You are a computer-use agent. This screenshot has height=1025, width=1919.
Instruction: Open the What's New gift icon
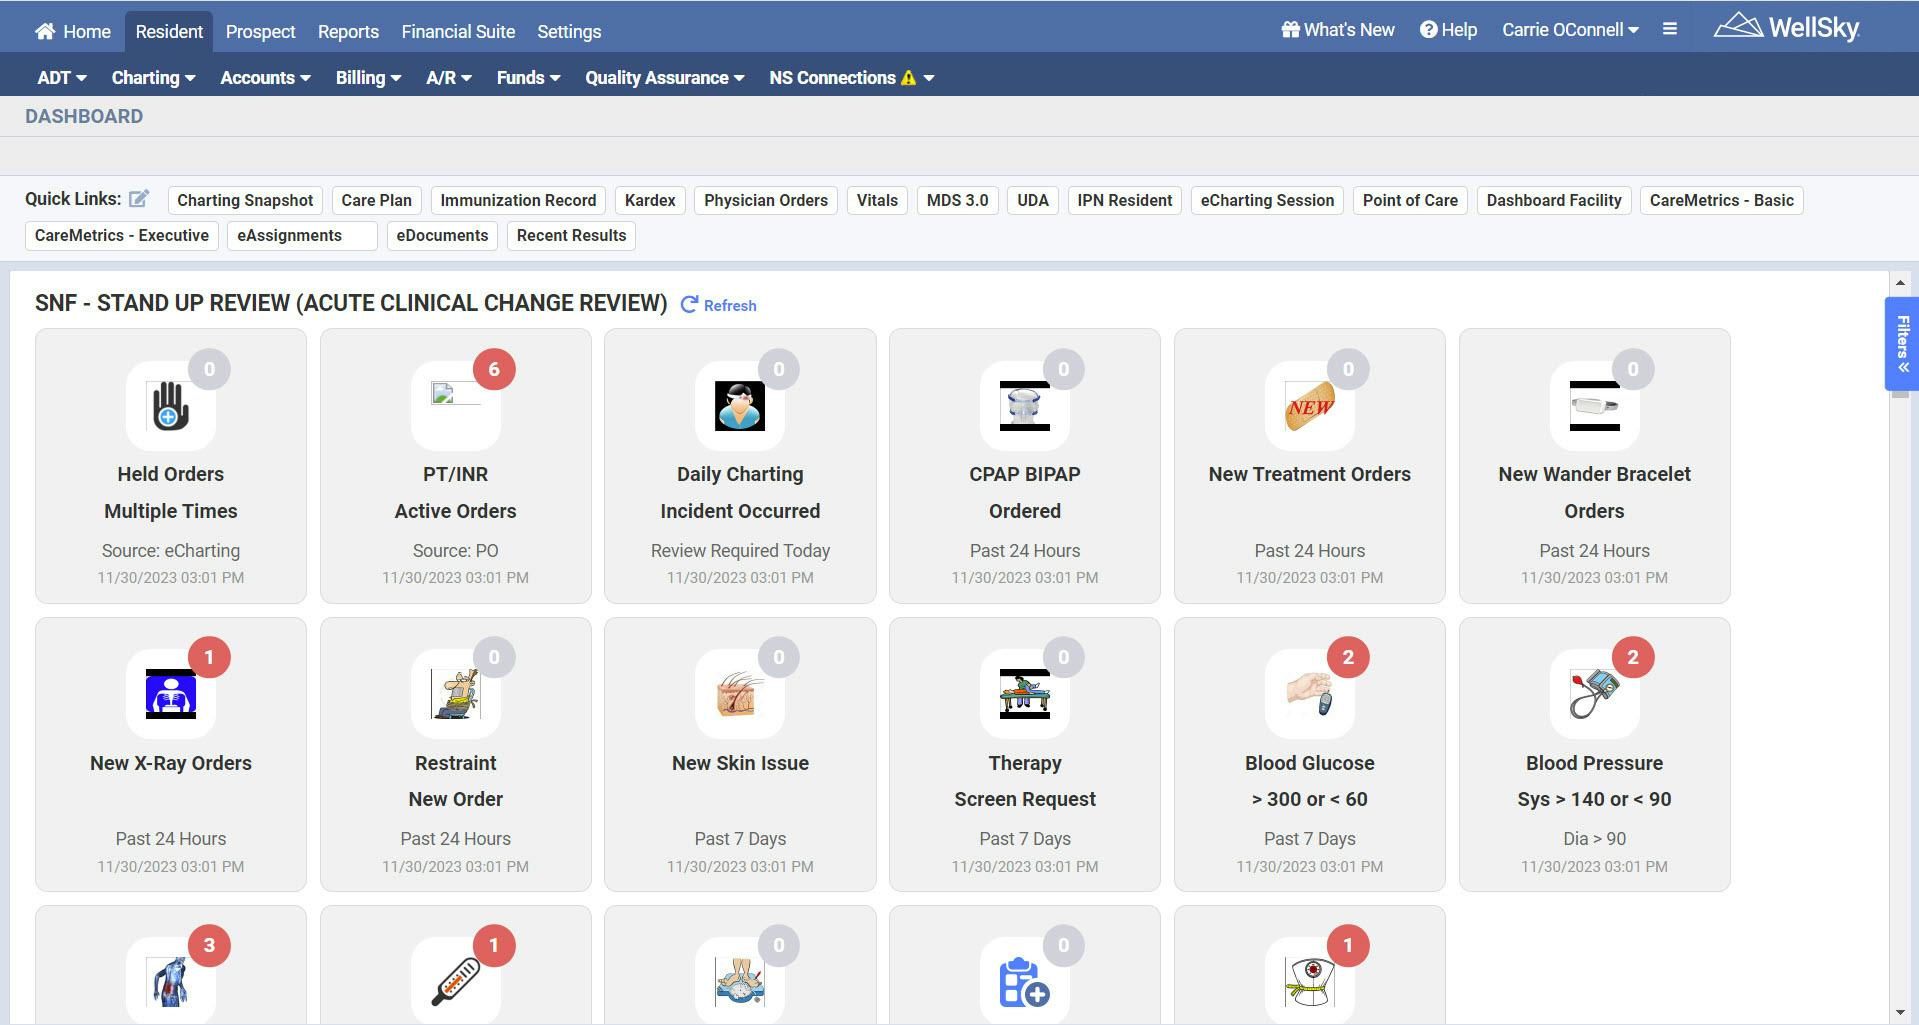coord(1289,29)
